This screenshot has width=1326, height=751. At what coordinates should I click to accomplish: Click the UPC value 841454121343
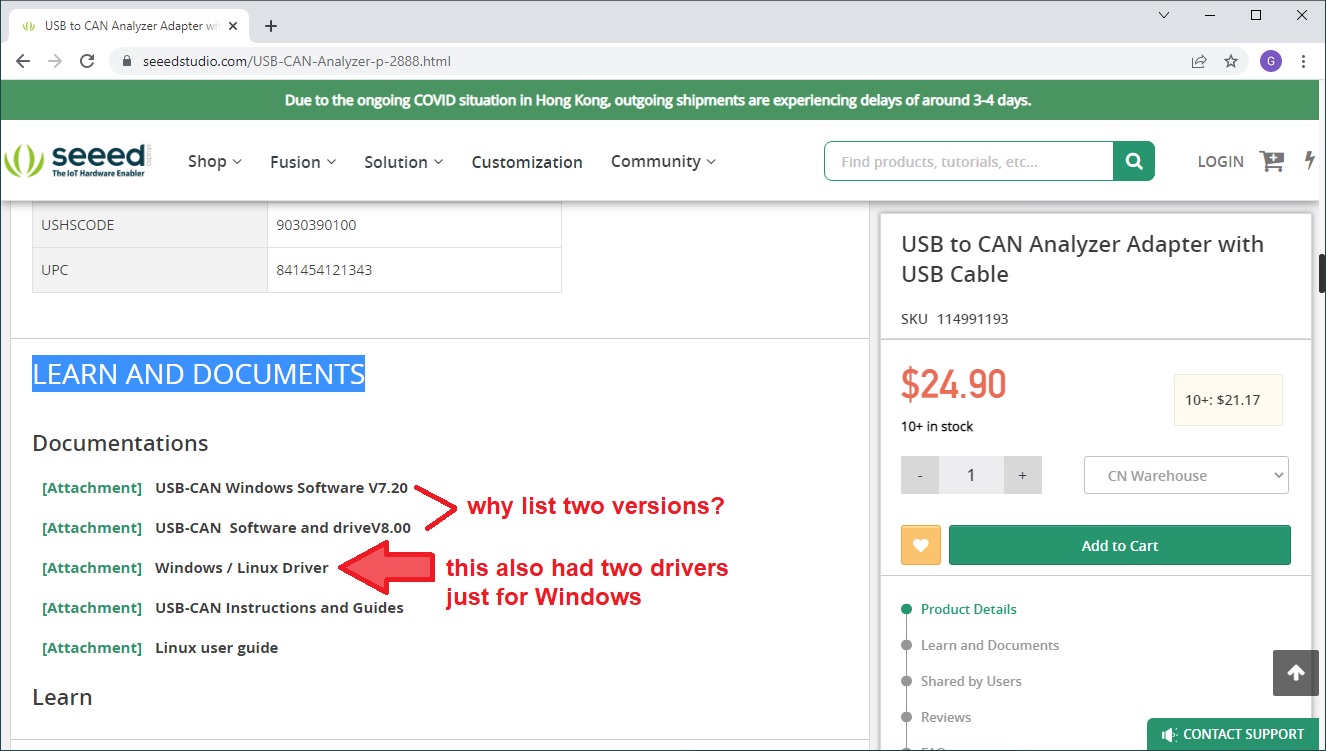click(x=324, y=270)
